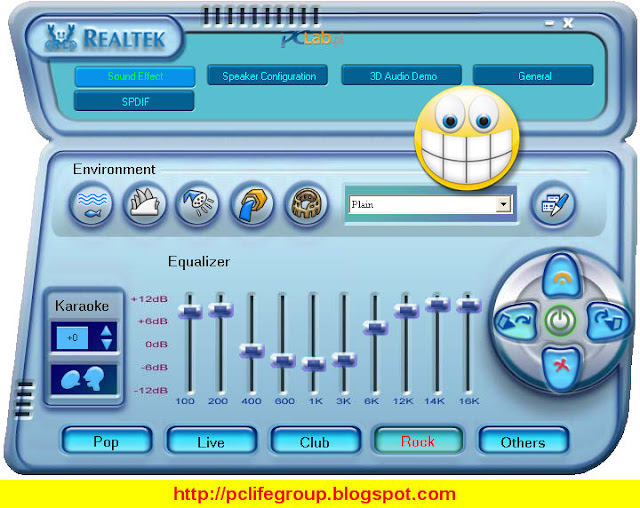Click the 6K equalizer slider handle
640x508 pixels.
(x=375, y=327)
